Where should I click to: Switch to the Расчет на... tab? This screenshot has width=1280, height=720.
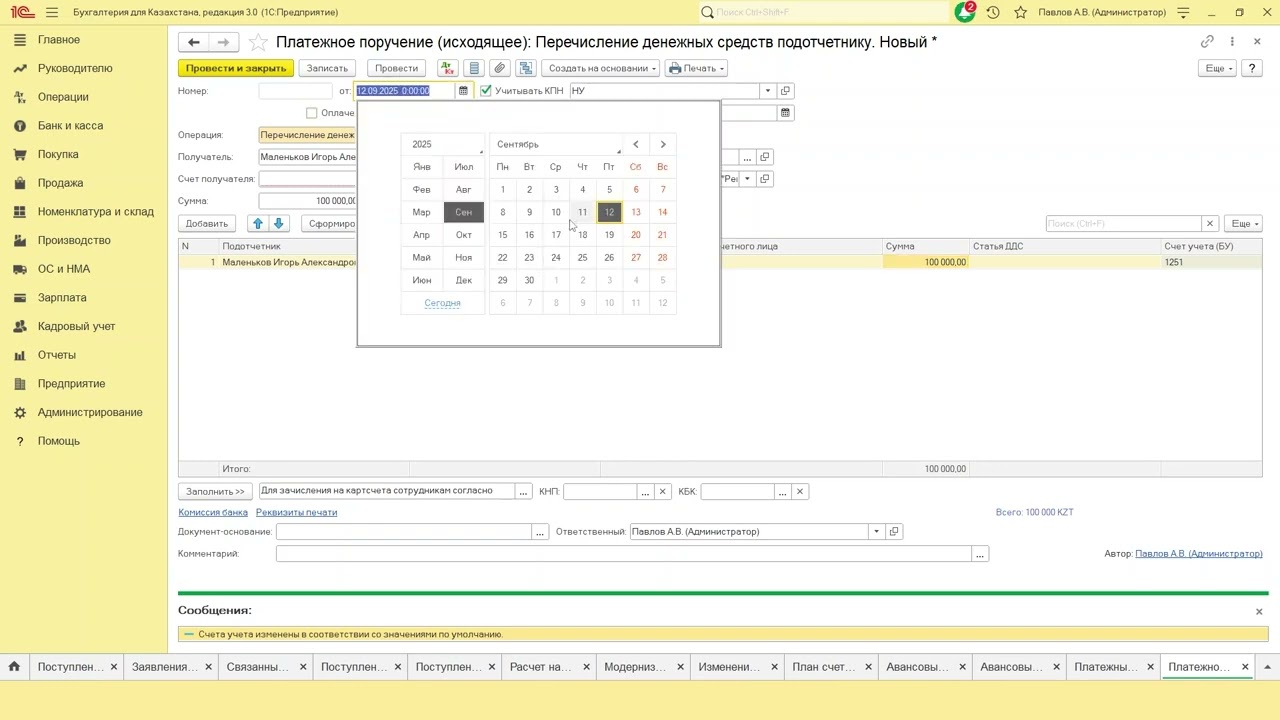pos(541,667)
